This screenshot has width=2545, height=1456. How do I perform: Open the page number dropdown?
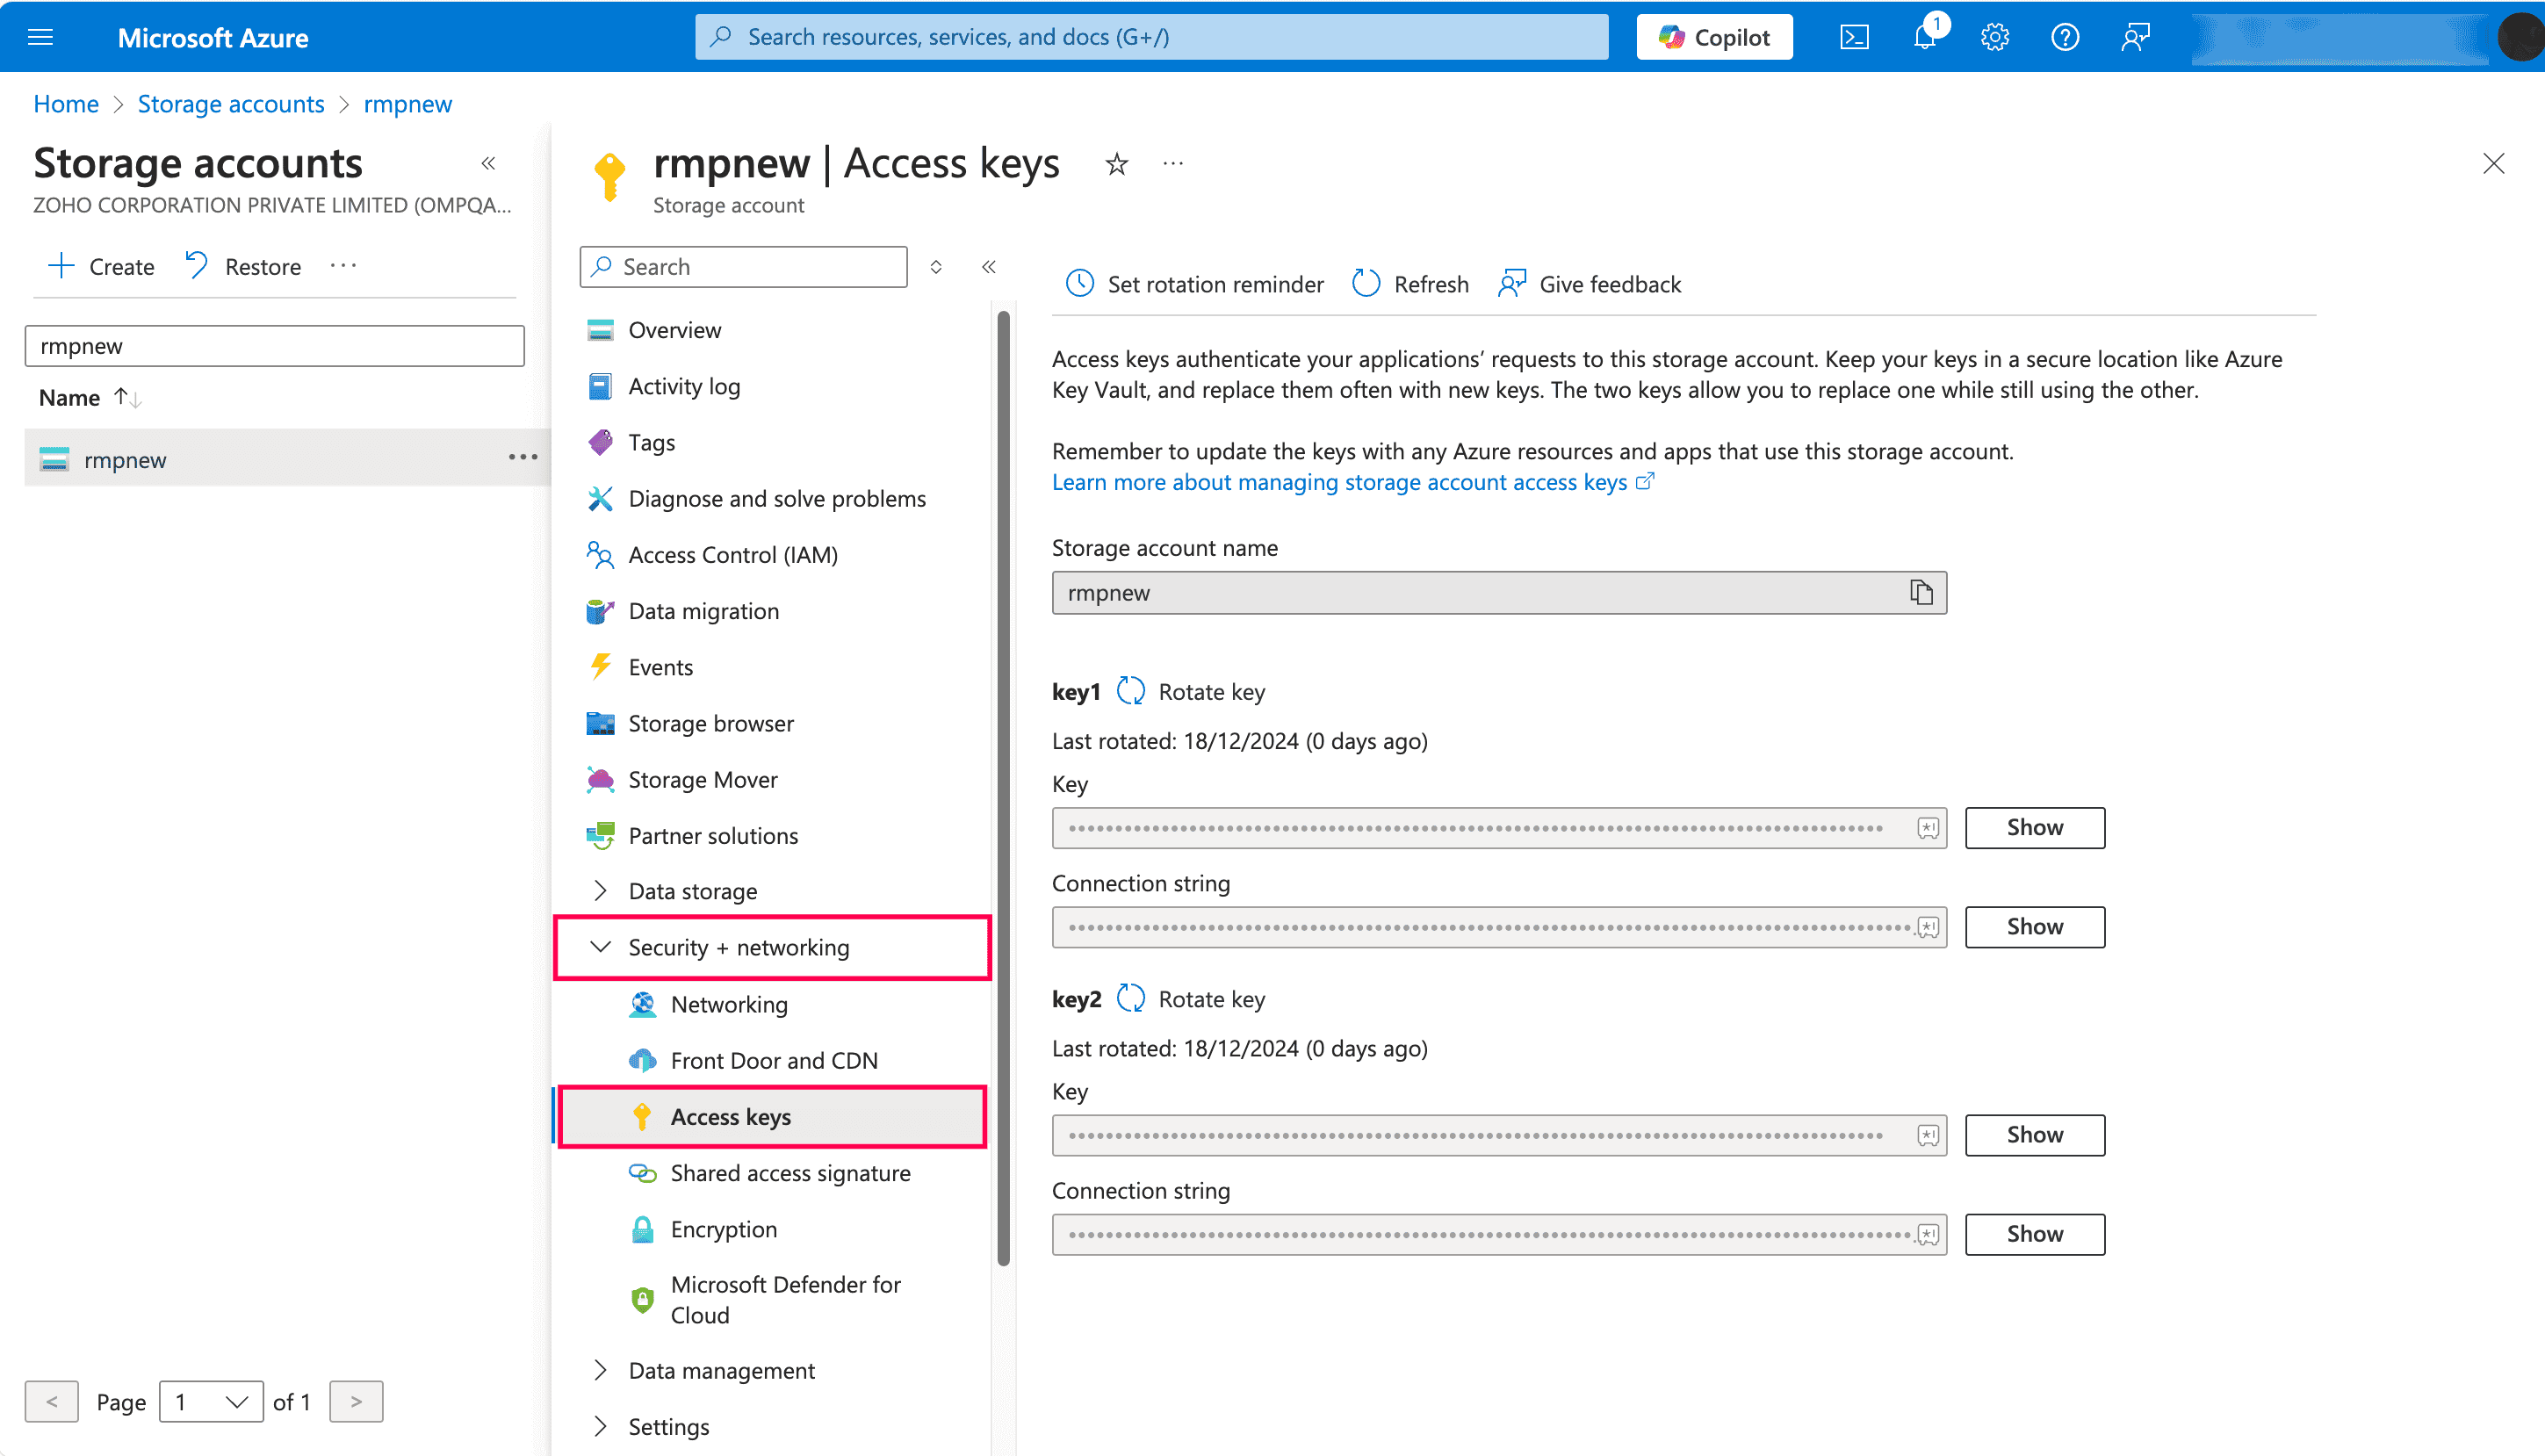(211, 1401)
